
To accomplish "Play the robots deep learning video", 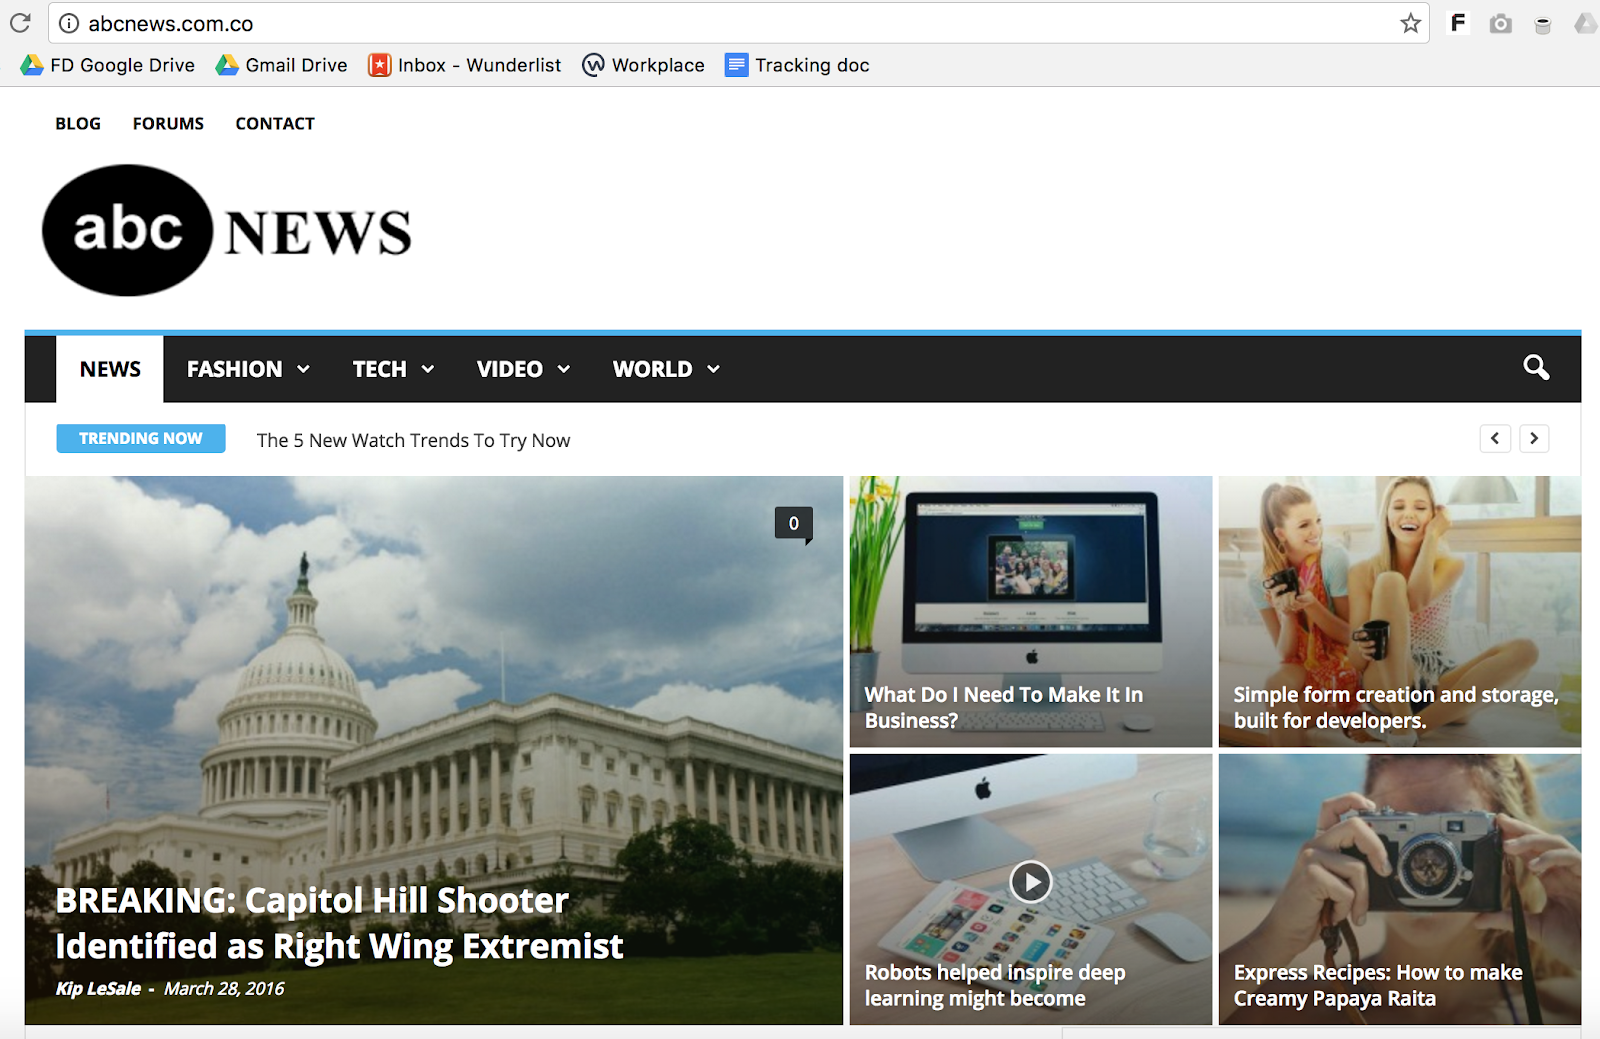I will [1030, 882].
